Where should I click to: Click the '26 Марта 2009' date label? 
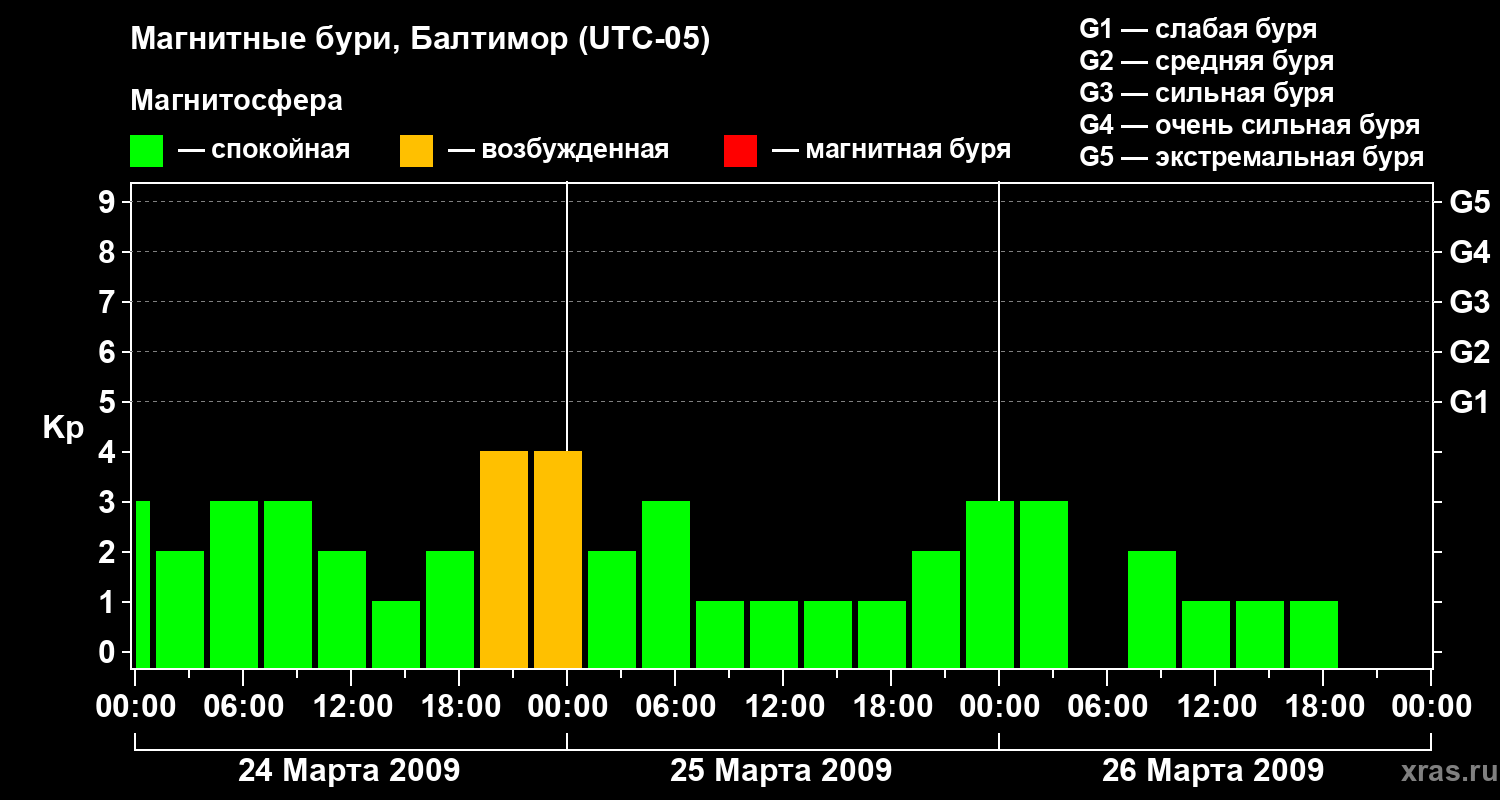point(1213,771)
